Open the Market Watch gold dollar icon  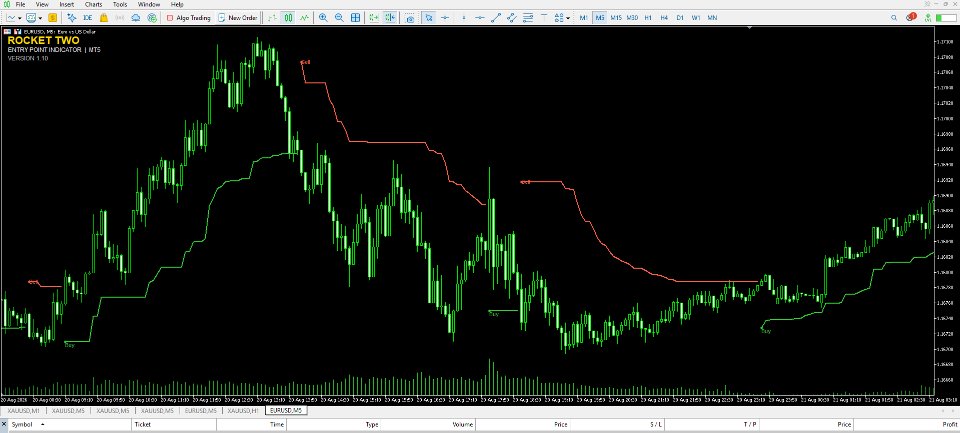53,18
